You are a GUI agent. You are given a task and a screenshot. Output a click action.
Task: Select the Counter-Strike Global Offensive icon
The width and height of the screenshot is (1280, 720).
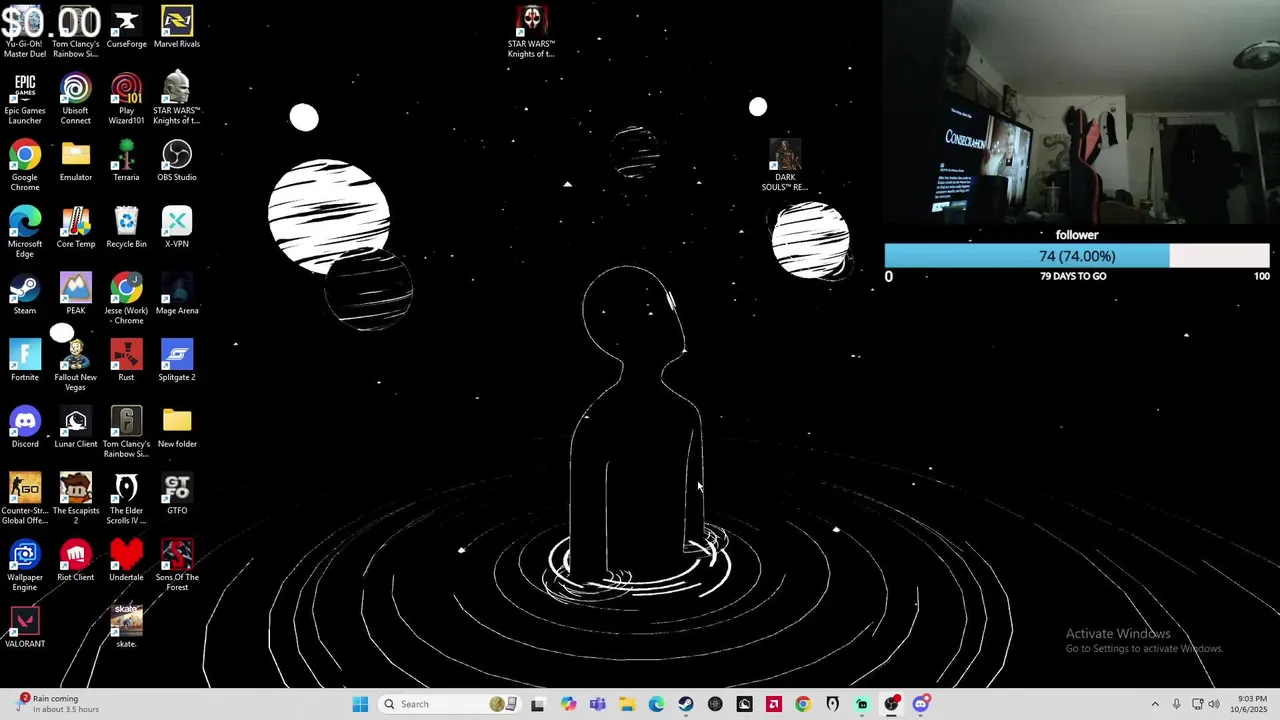click(x=25, y=499)
